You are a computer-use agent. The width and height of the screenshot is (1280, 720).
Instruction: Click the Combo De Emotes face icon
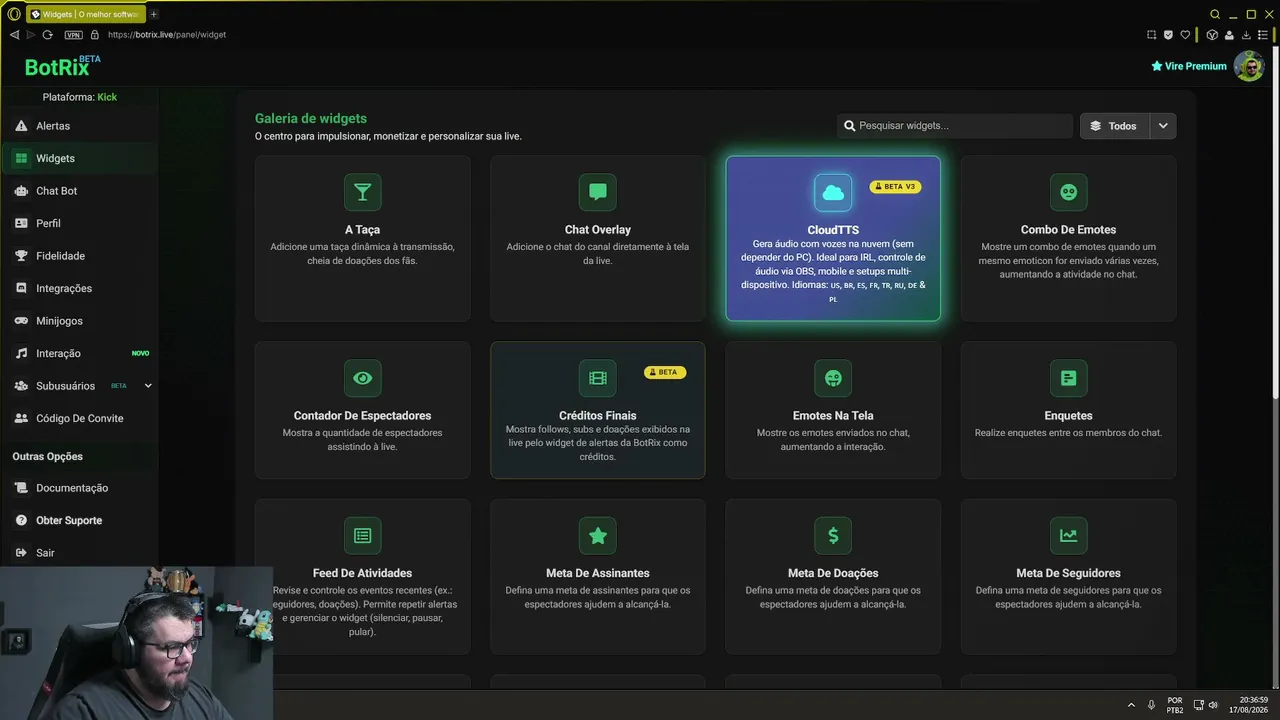[1069, 192]
